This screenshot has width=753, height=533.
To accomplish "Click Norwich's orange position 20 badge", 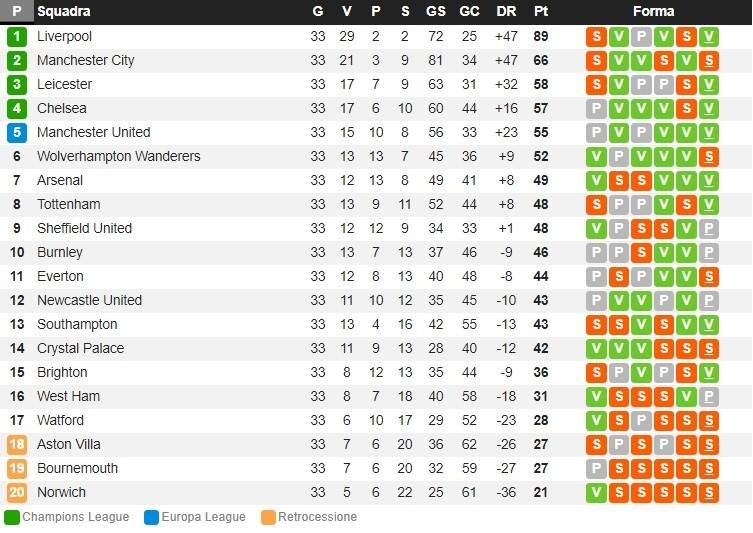I will click(17, 492).
